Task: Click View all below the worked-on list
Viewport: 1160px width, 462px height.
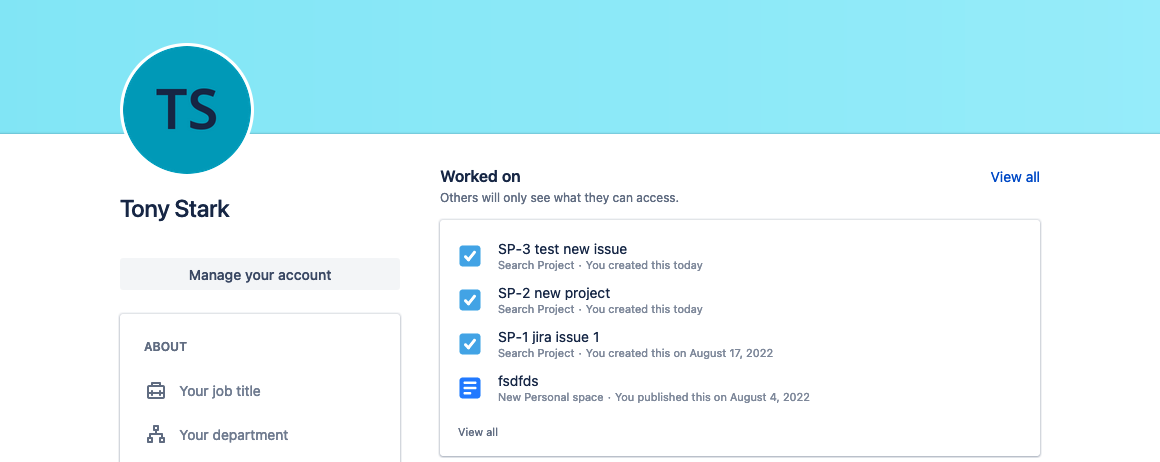Action: pos(478,432)
